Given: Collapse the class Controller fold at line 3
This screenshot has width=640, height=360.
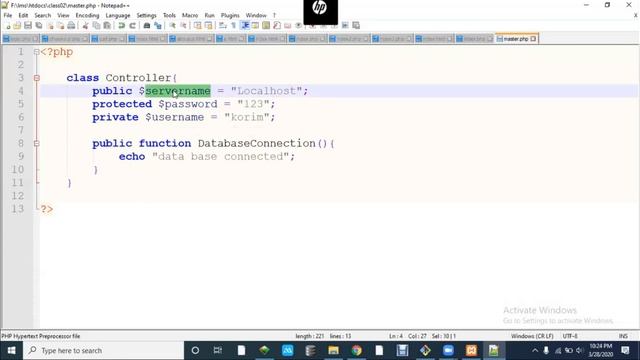Looking at the screenshot, I should point(37,78).
